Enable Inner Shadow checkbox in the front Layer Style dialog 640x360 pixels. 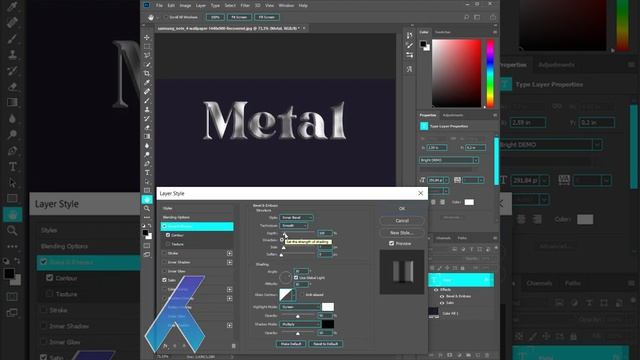(164, 262)
